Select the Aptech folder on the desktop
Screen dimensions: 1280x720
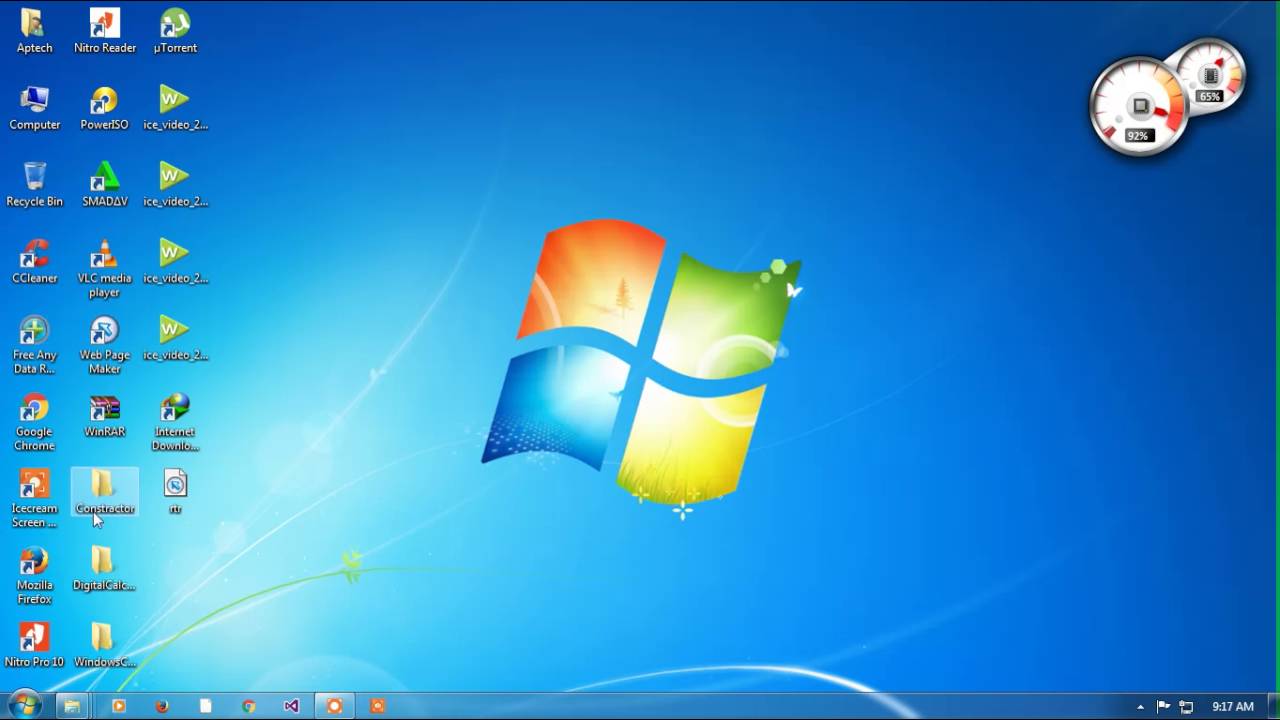pos(34,31)
